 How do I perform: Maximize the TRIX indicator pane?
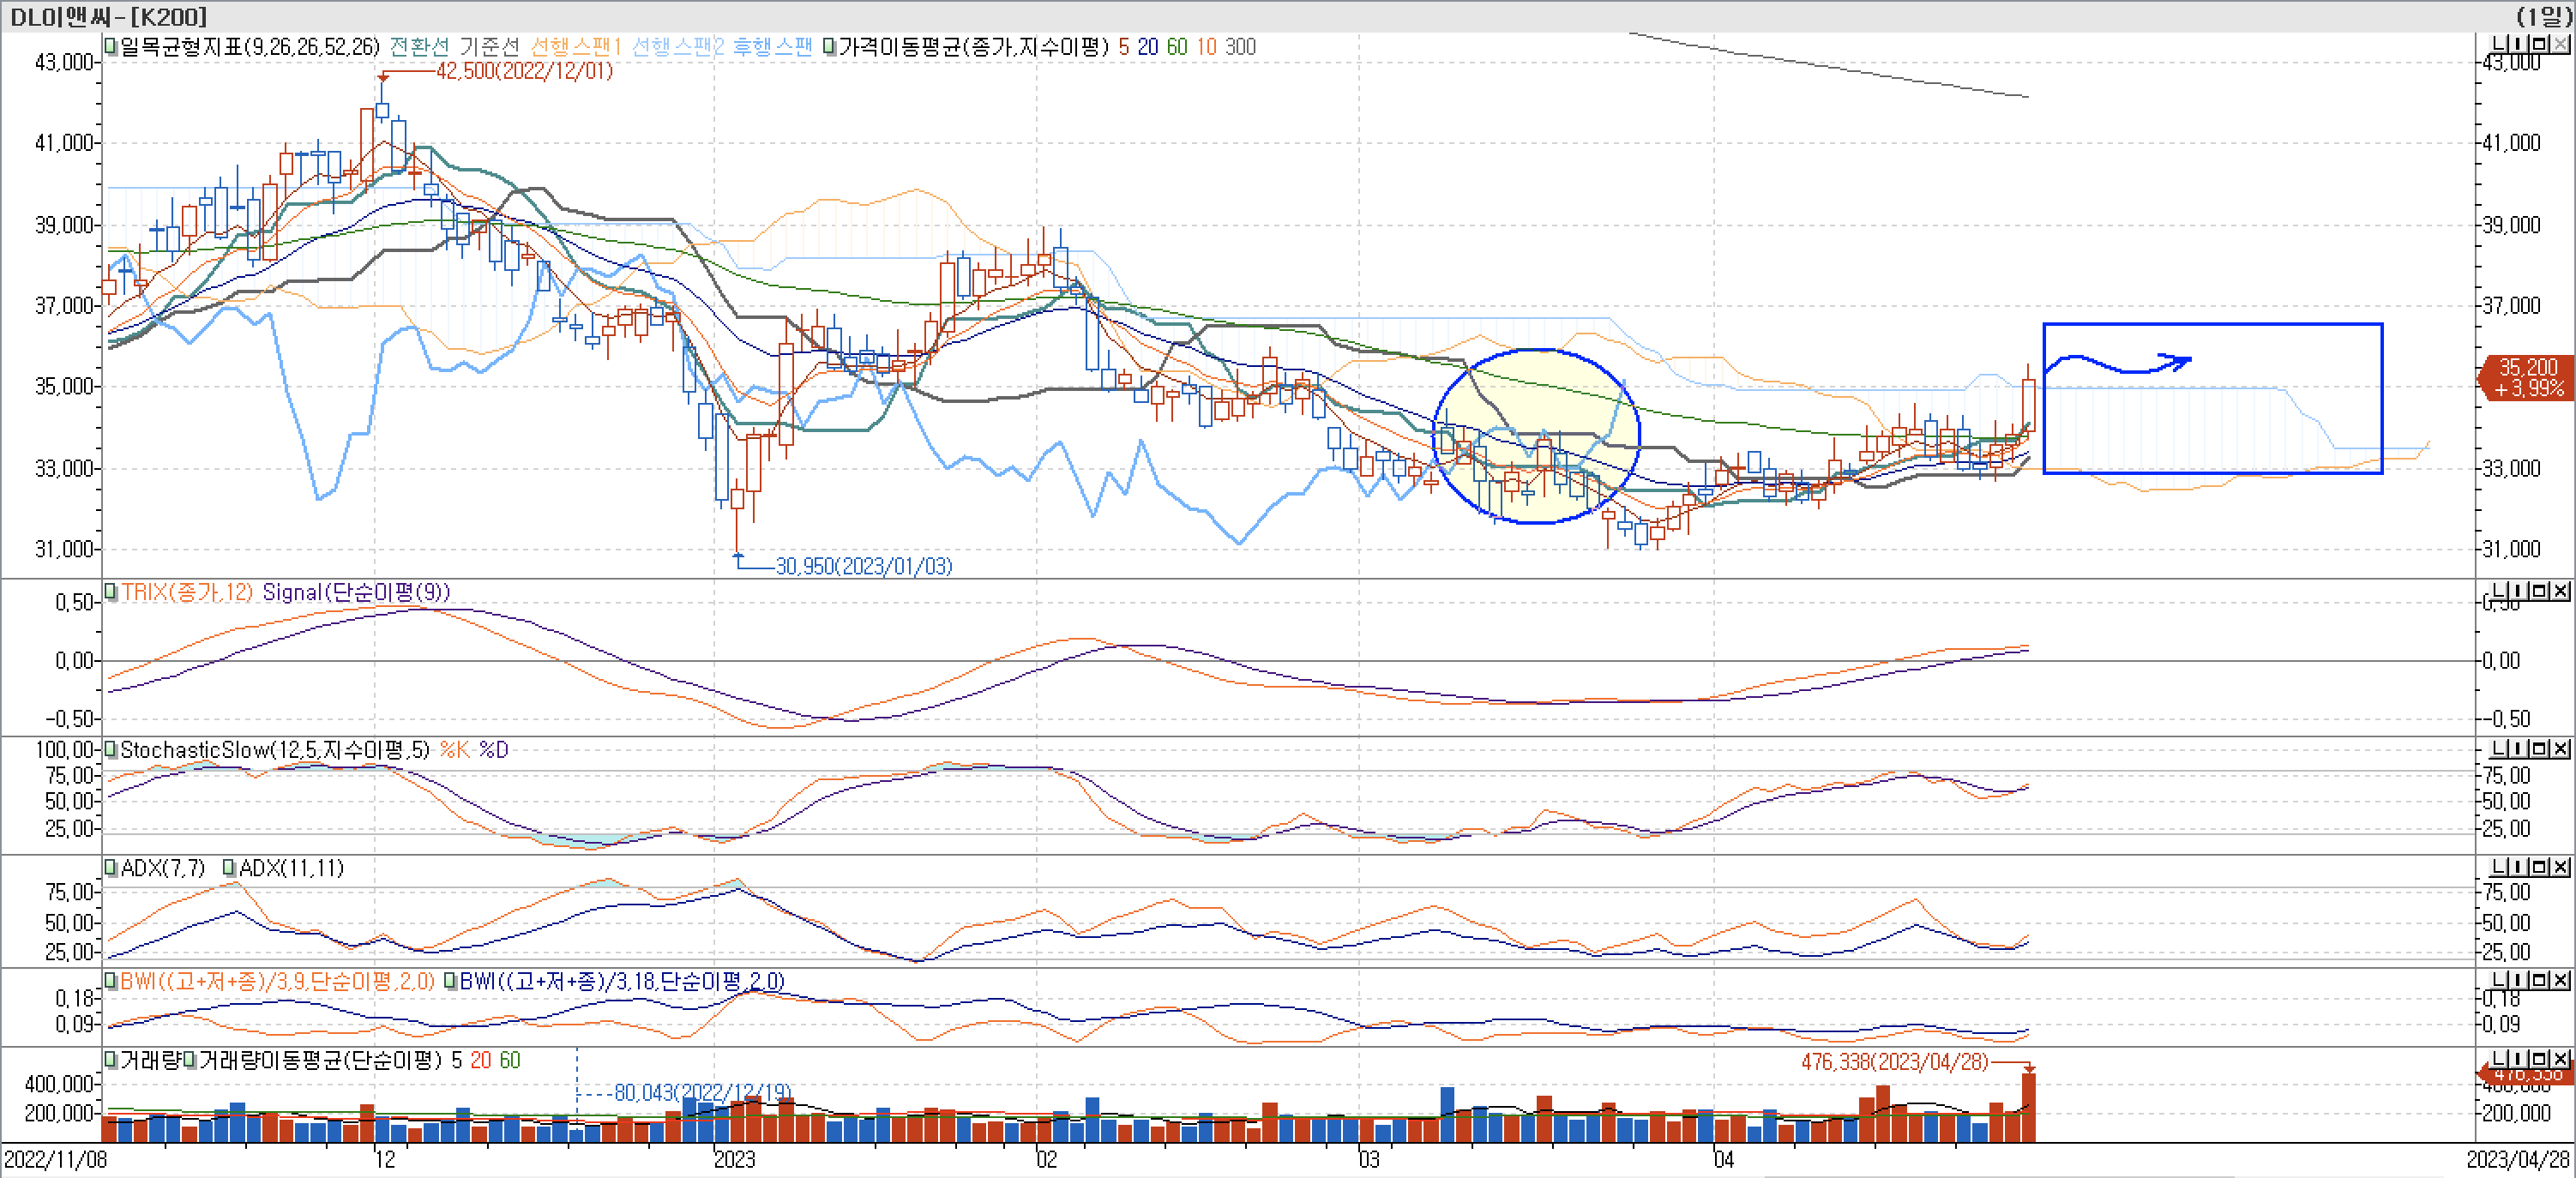(2540, 591)
